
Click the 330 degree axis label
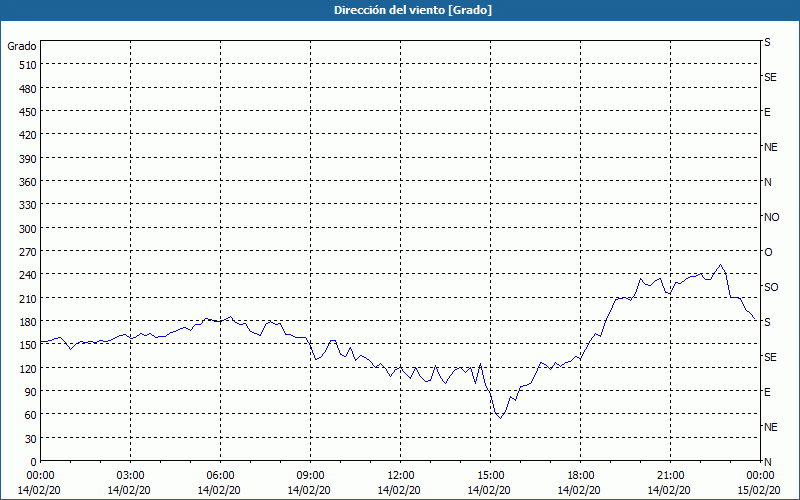[x=28, y=205]
